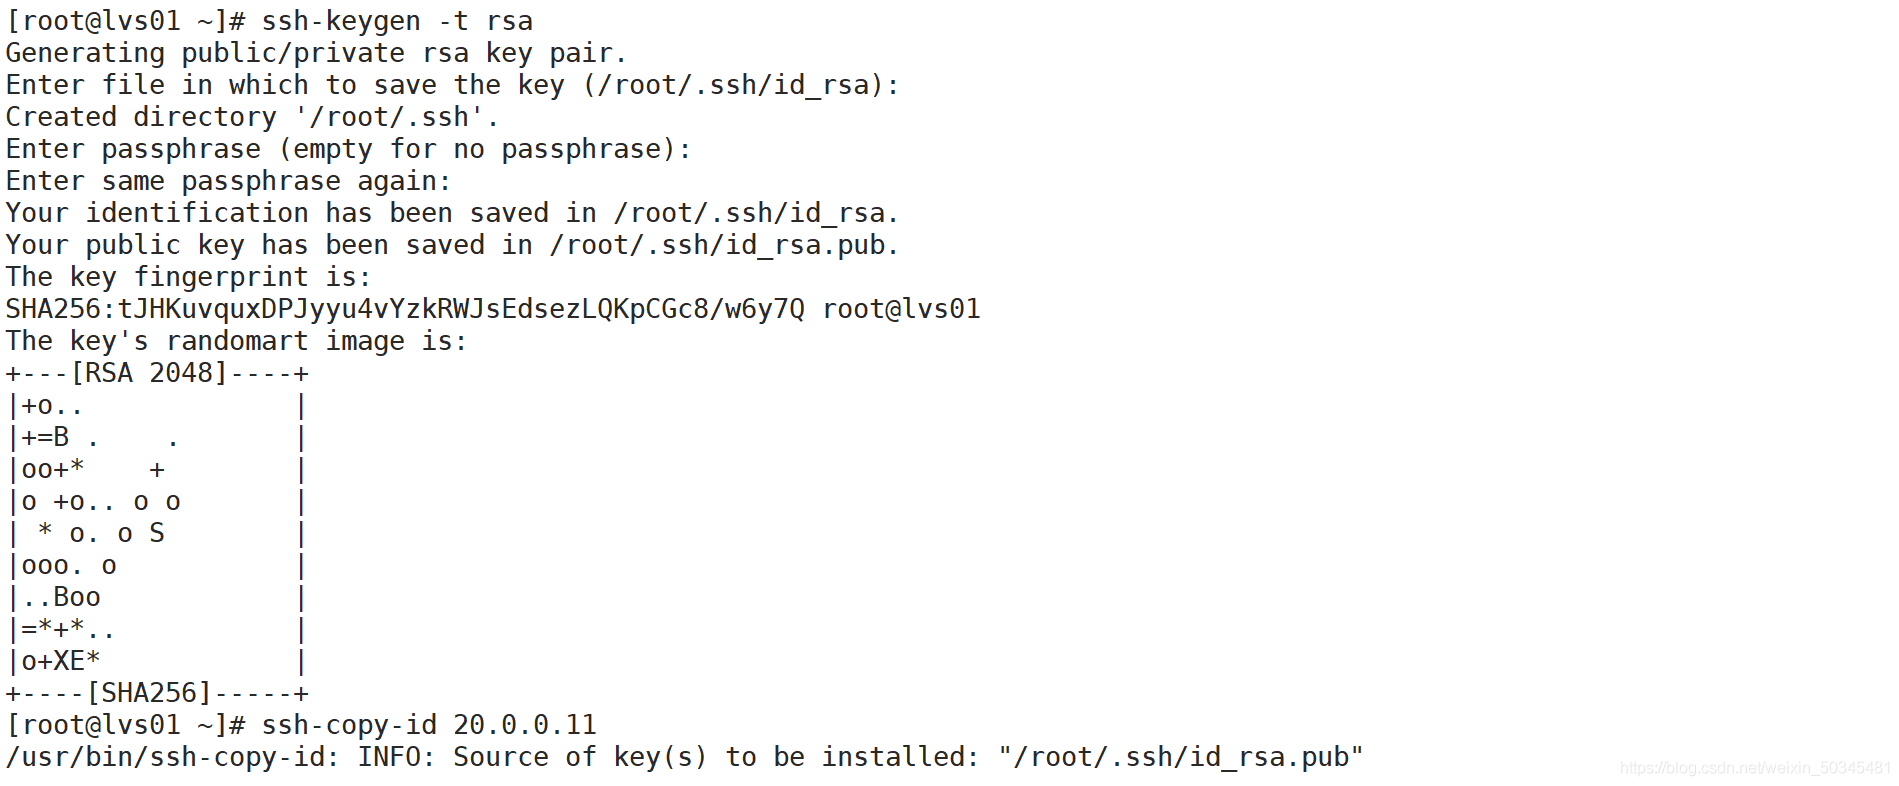Click the 'ssh-keygen -t rsa' command text
Screen dimensions: 1899x786
[397, 21]
